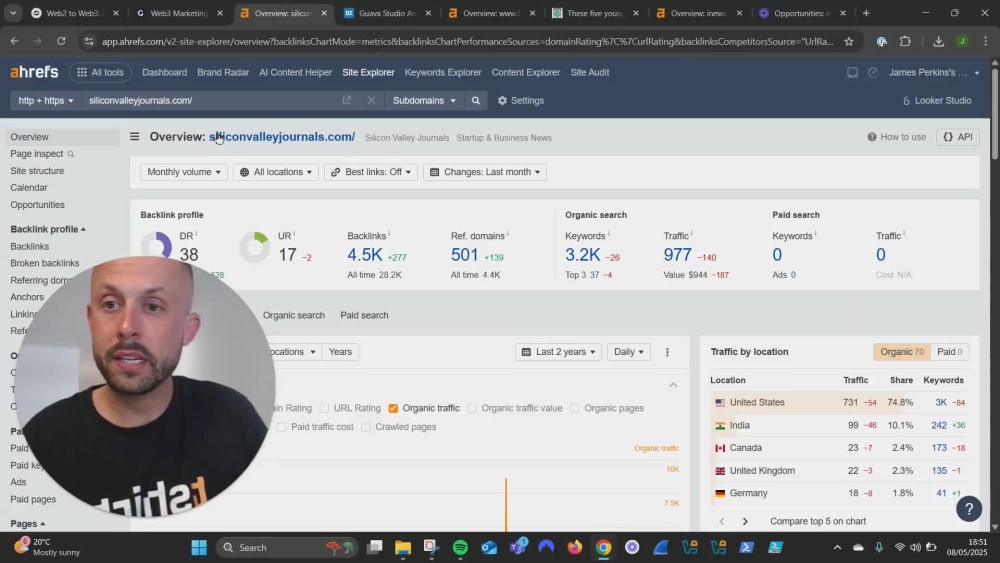Viewport: 1000px width, 563px height.
Task: Collapse the Backlink profile sidebar section
Action: [x=48, y=229]
